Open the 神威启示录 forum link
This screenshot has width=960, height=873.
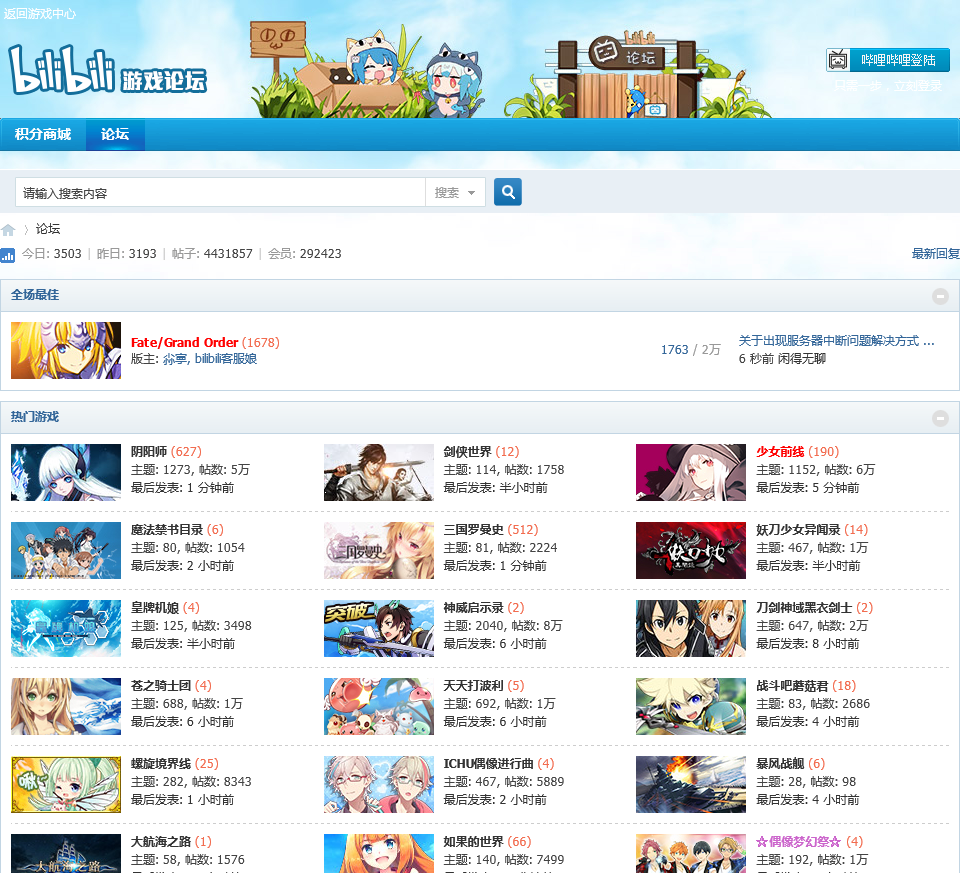click(x=473, y=607)
